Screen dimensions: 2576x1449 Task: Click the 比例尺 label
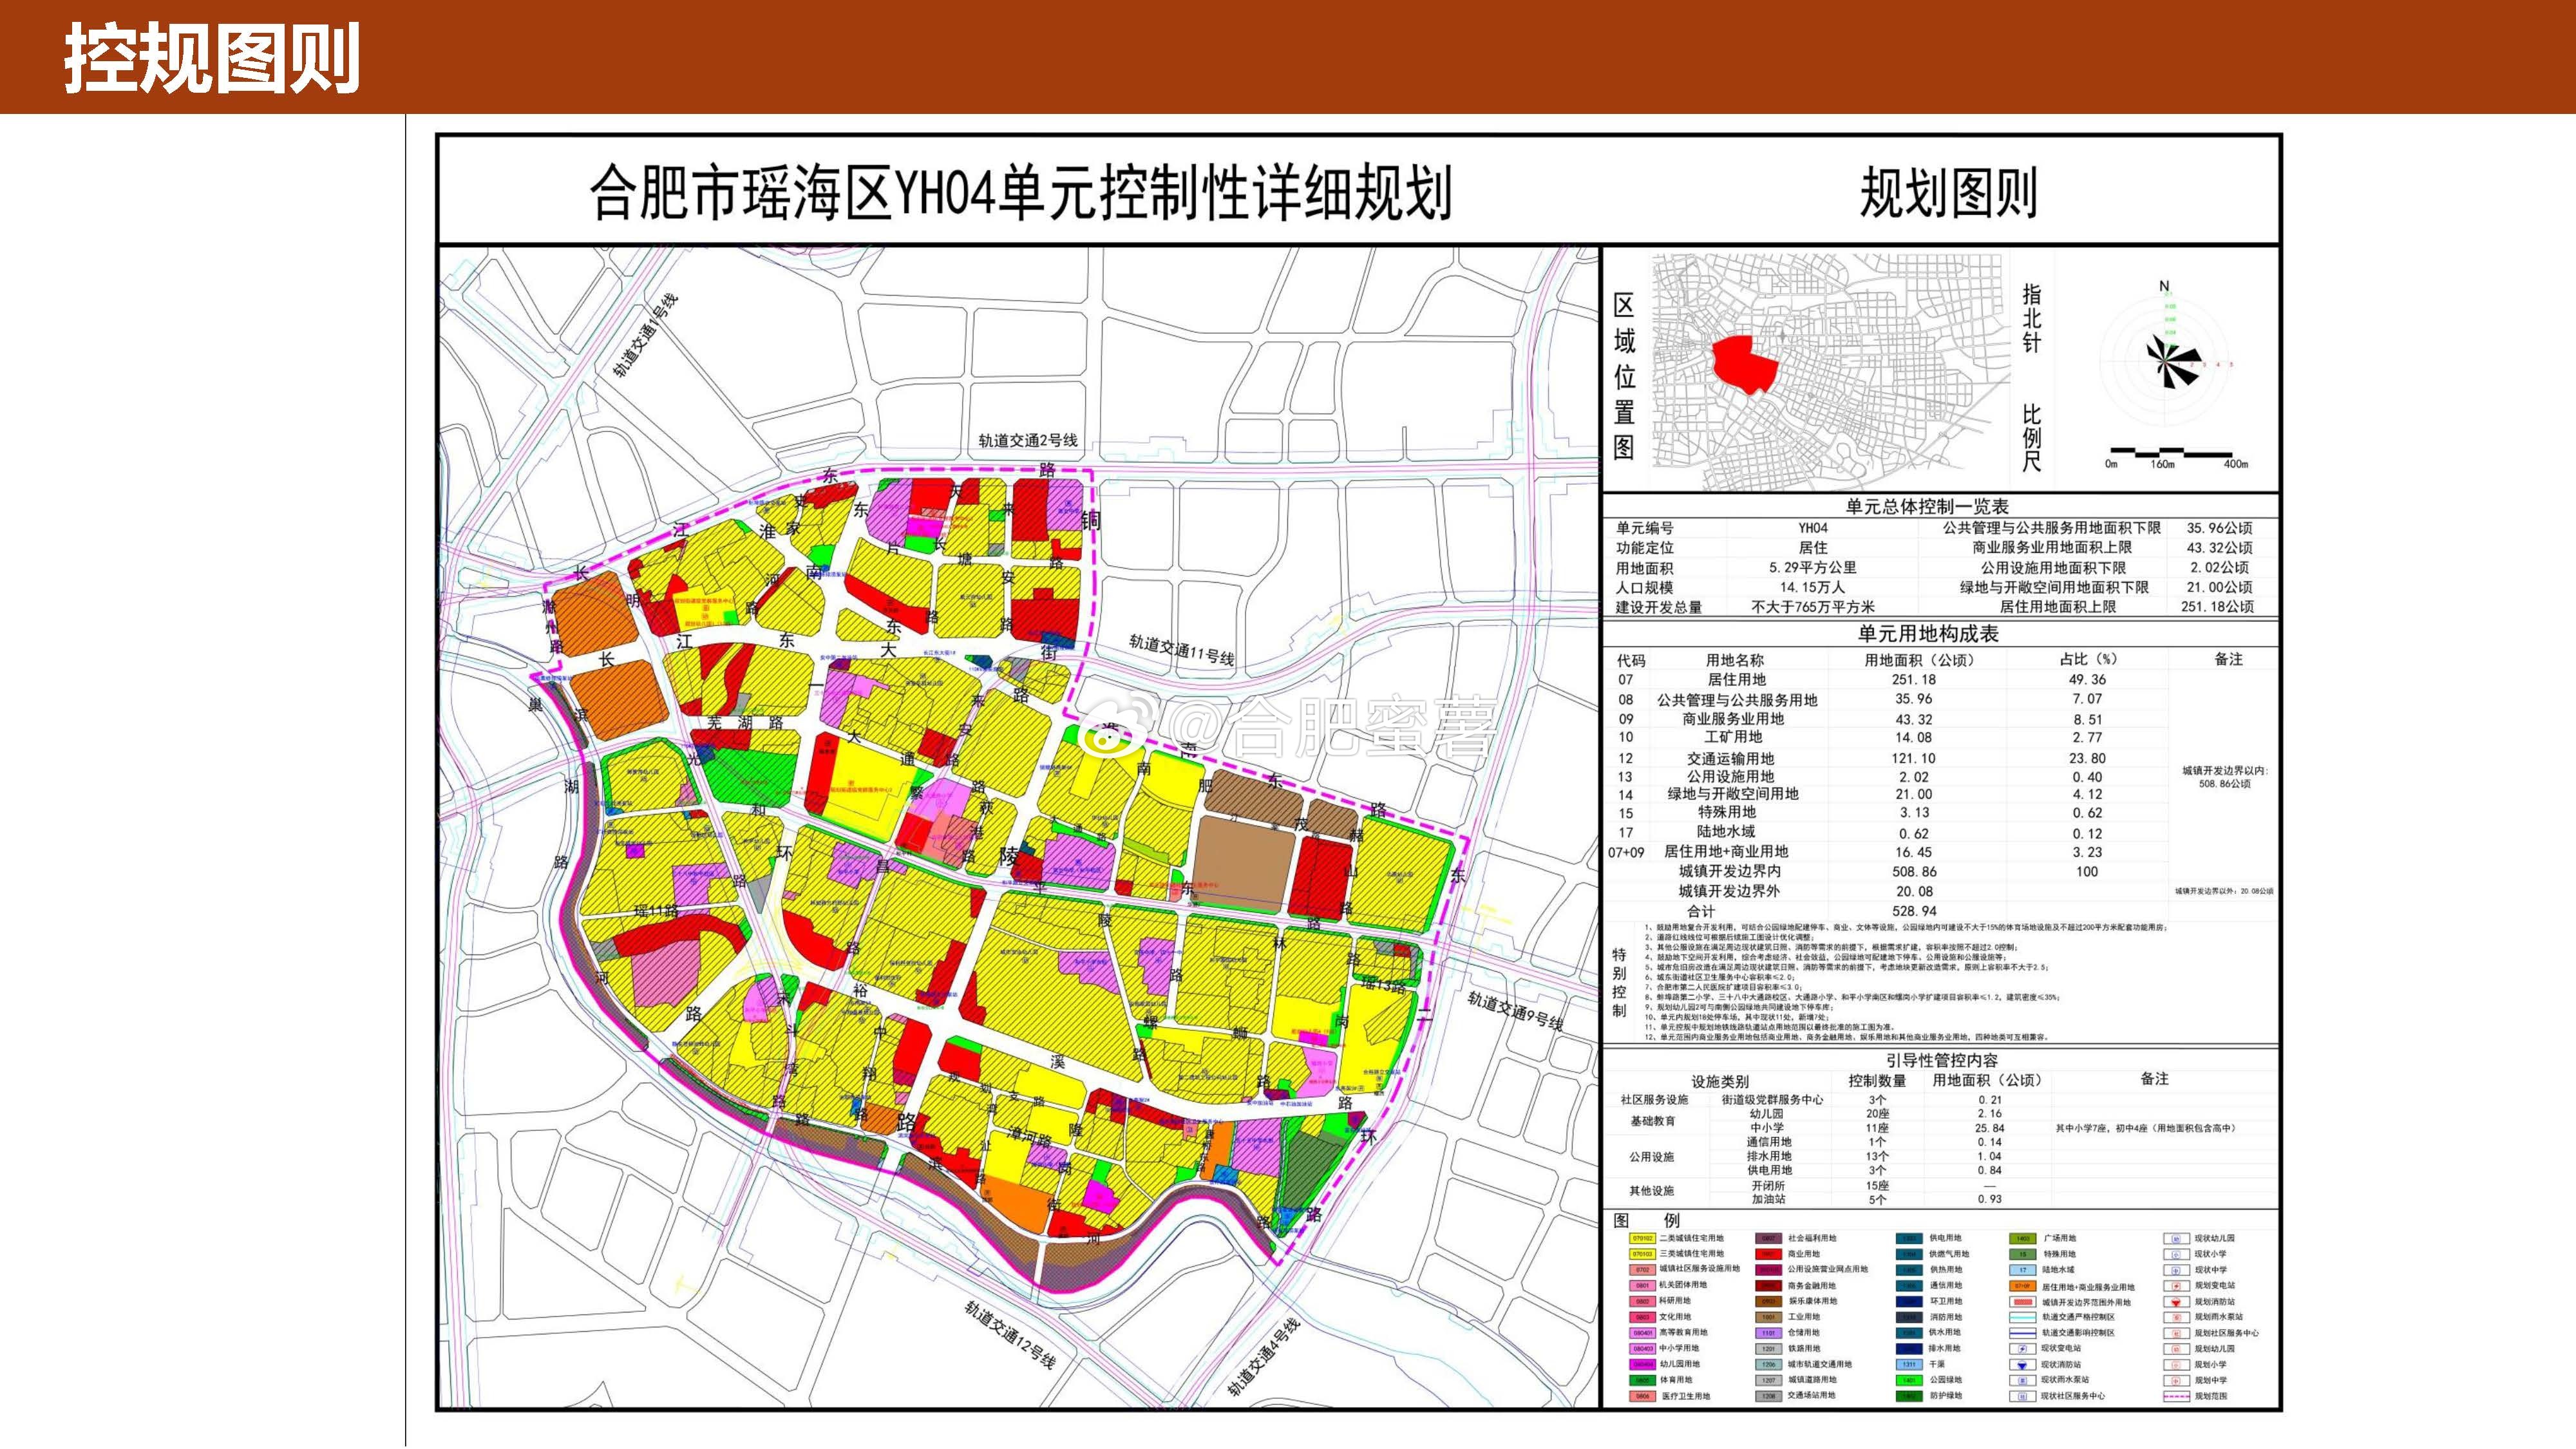pyautogui.click(x=2032, y=437)
